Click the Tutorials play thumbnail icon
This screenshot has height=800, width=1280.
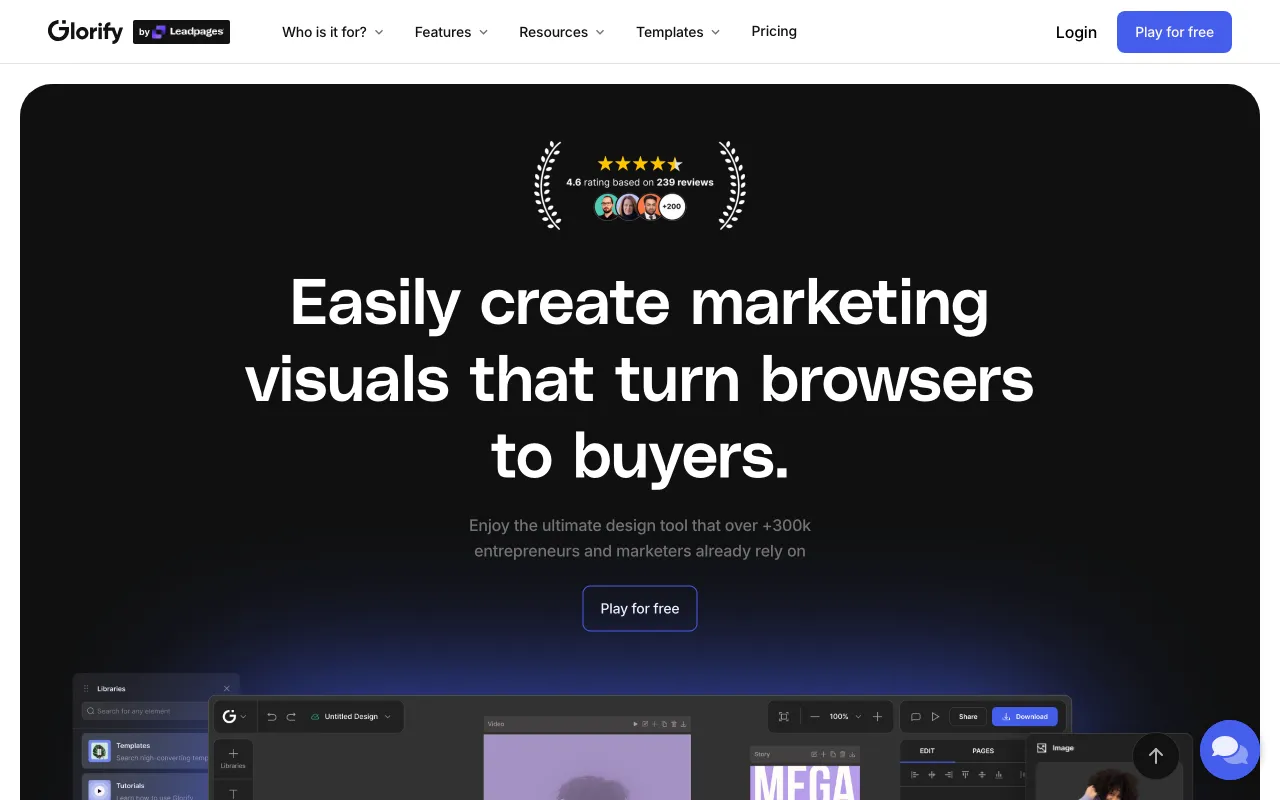[x=99, y=790]
